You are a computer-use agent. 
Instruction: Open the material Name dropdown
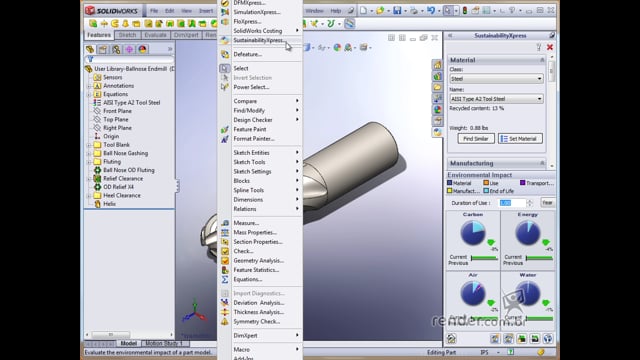pyautogui.click(x=496, y=99)
